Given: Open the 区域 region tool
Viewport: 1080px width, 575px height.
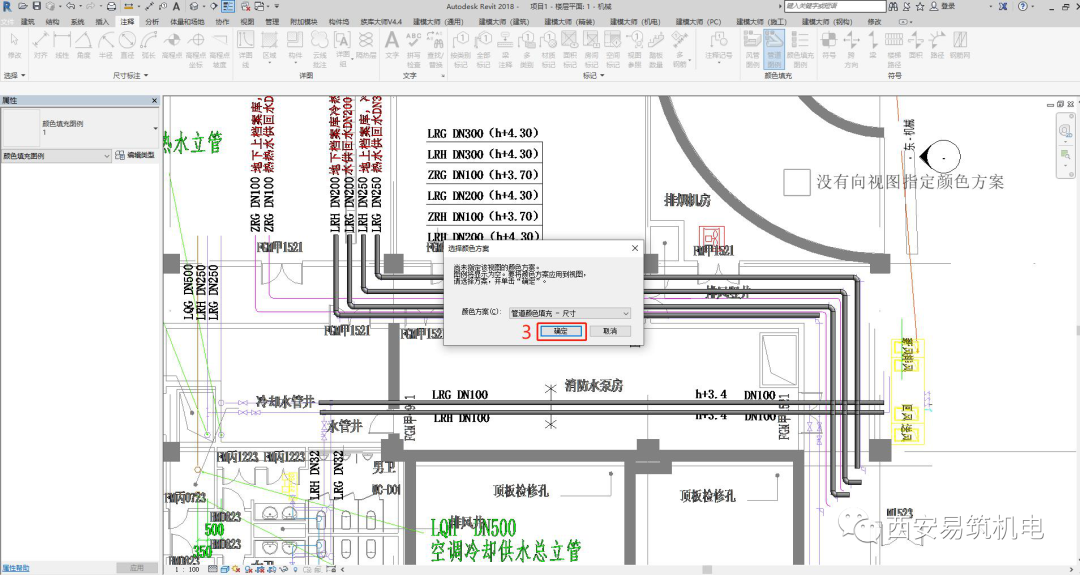Looking at the screenshot, I should (x=269, y=47).
